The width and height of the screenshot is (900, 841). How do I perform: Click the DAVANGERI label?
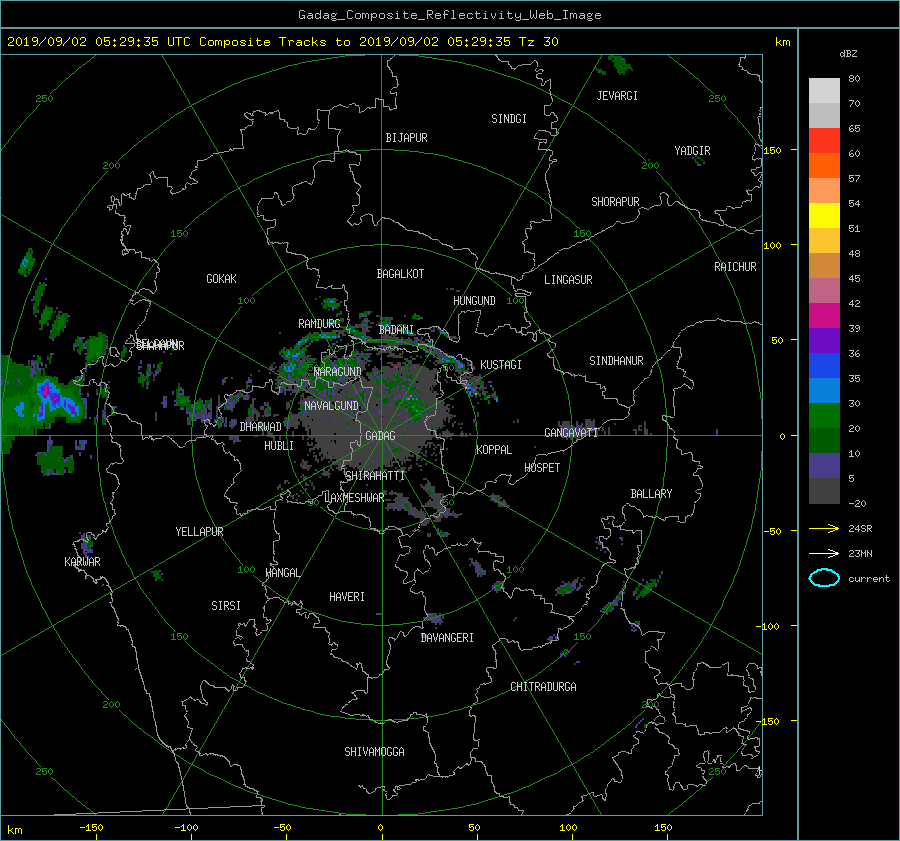pos(447,638)
